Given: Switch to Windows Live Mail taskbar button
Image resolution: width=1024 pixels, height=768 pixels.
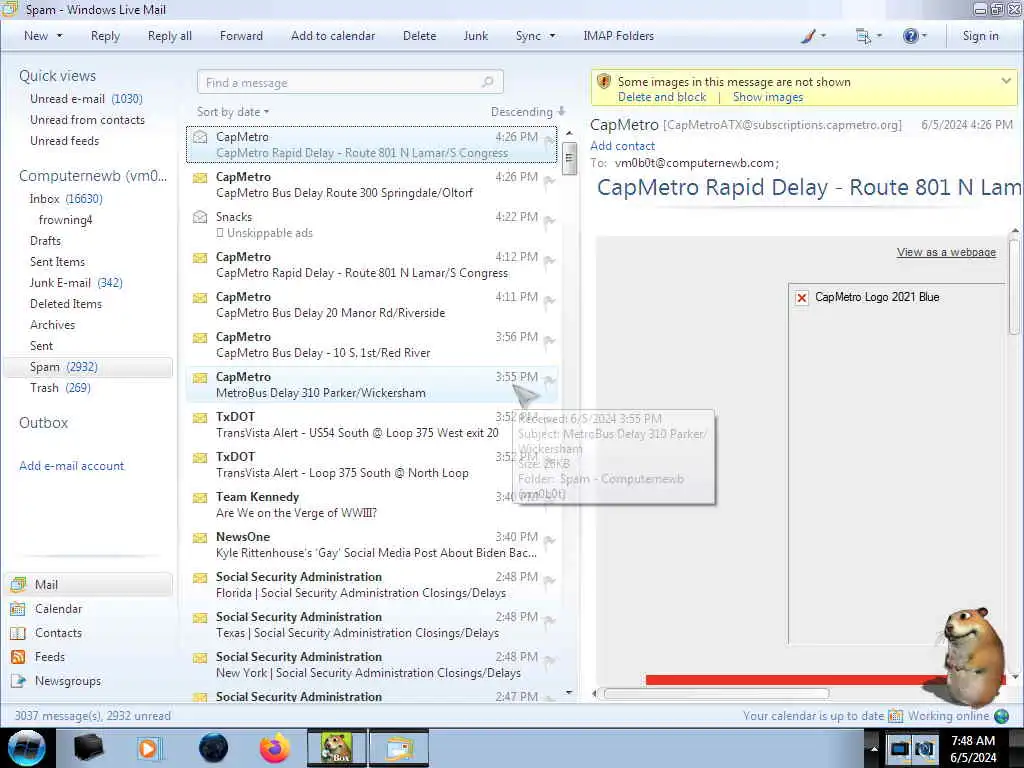Looking at the screenshot, I should click(399, 748).
